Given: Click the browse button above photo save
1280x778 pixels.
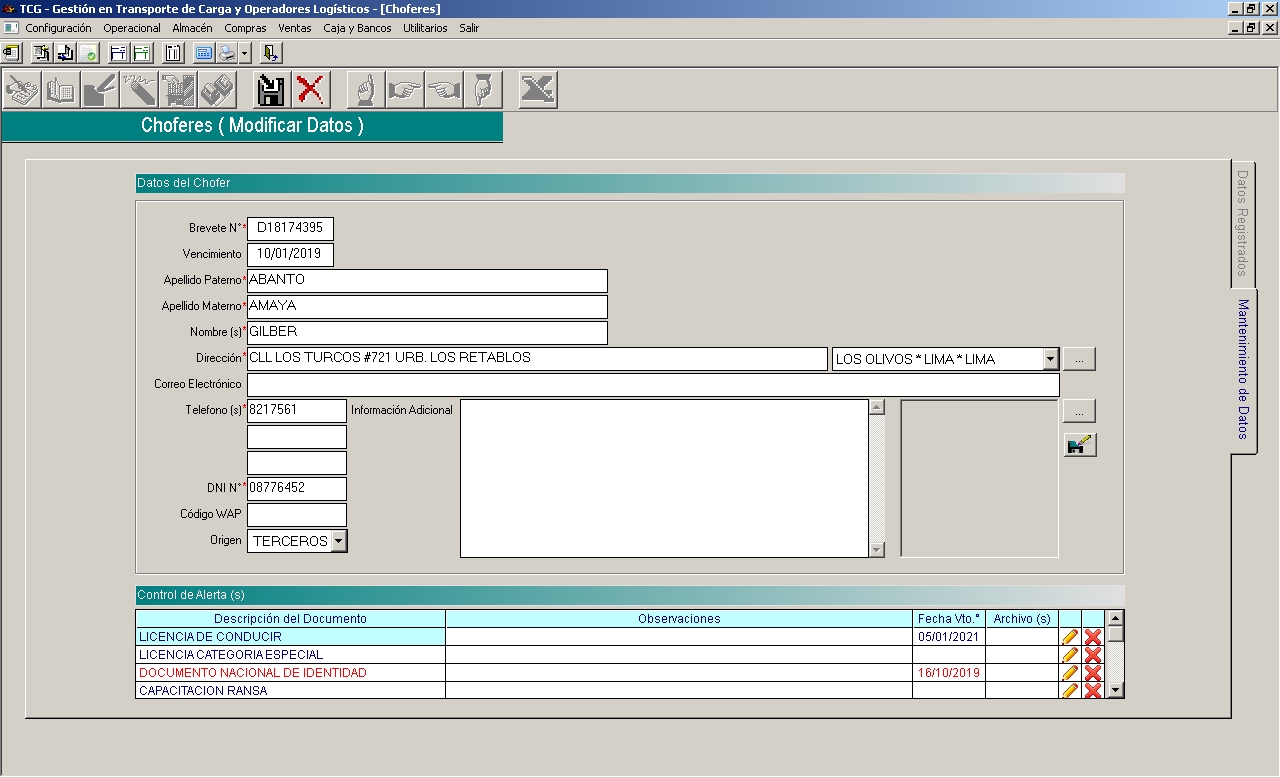Looking at the screenshot, I should click(x=1079, y=411).
